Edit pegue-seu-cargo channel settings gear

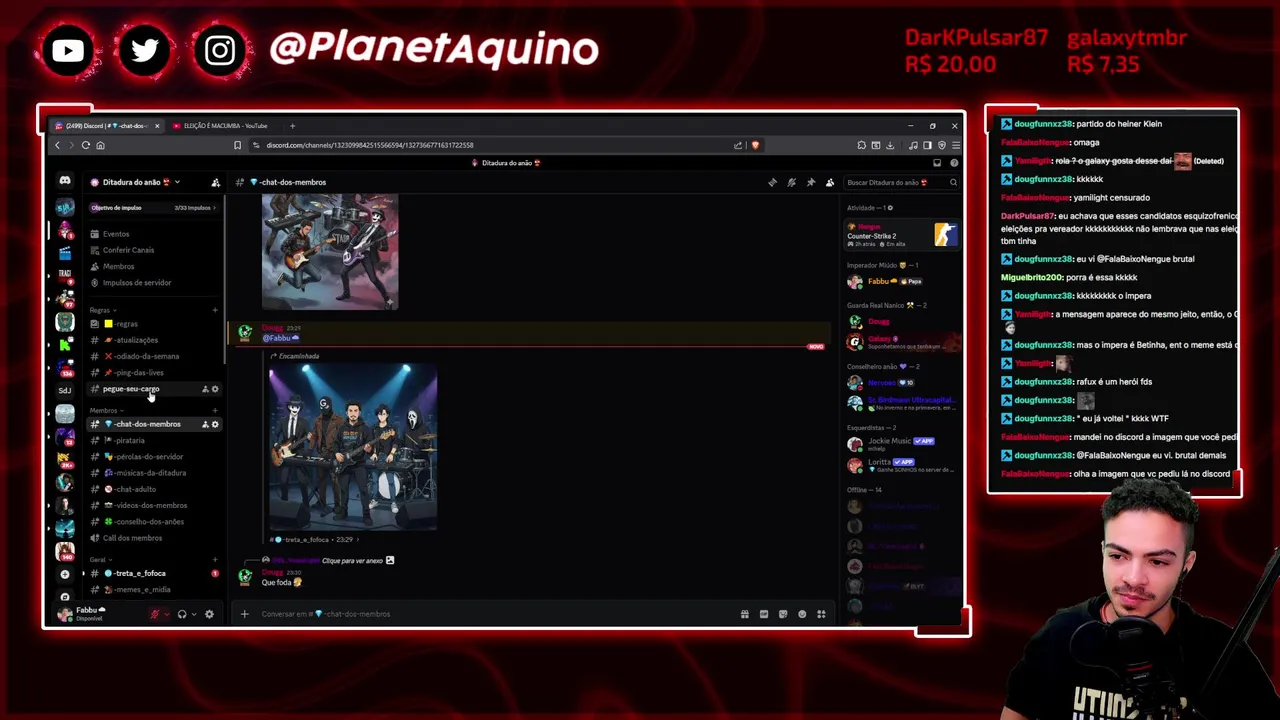(x=215, y=389)
